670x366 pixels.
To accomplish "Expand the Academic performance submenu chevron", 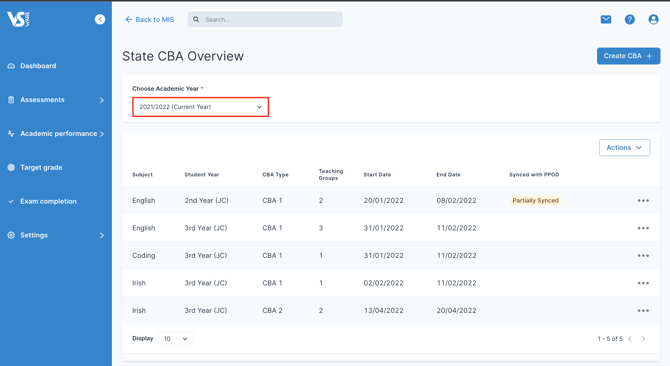I will pyautogui.click(x=102, y=134).
